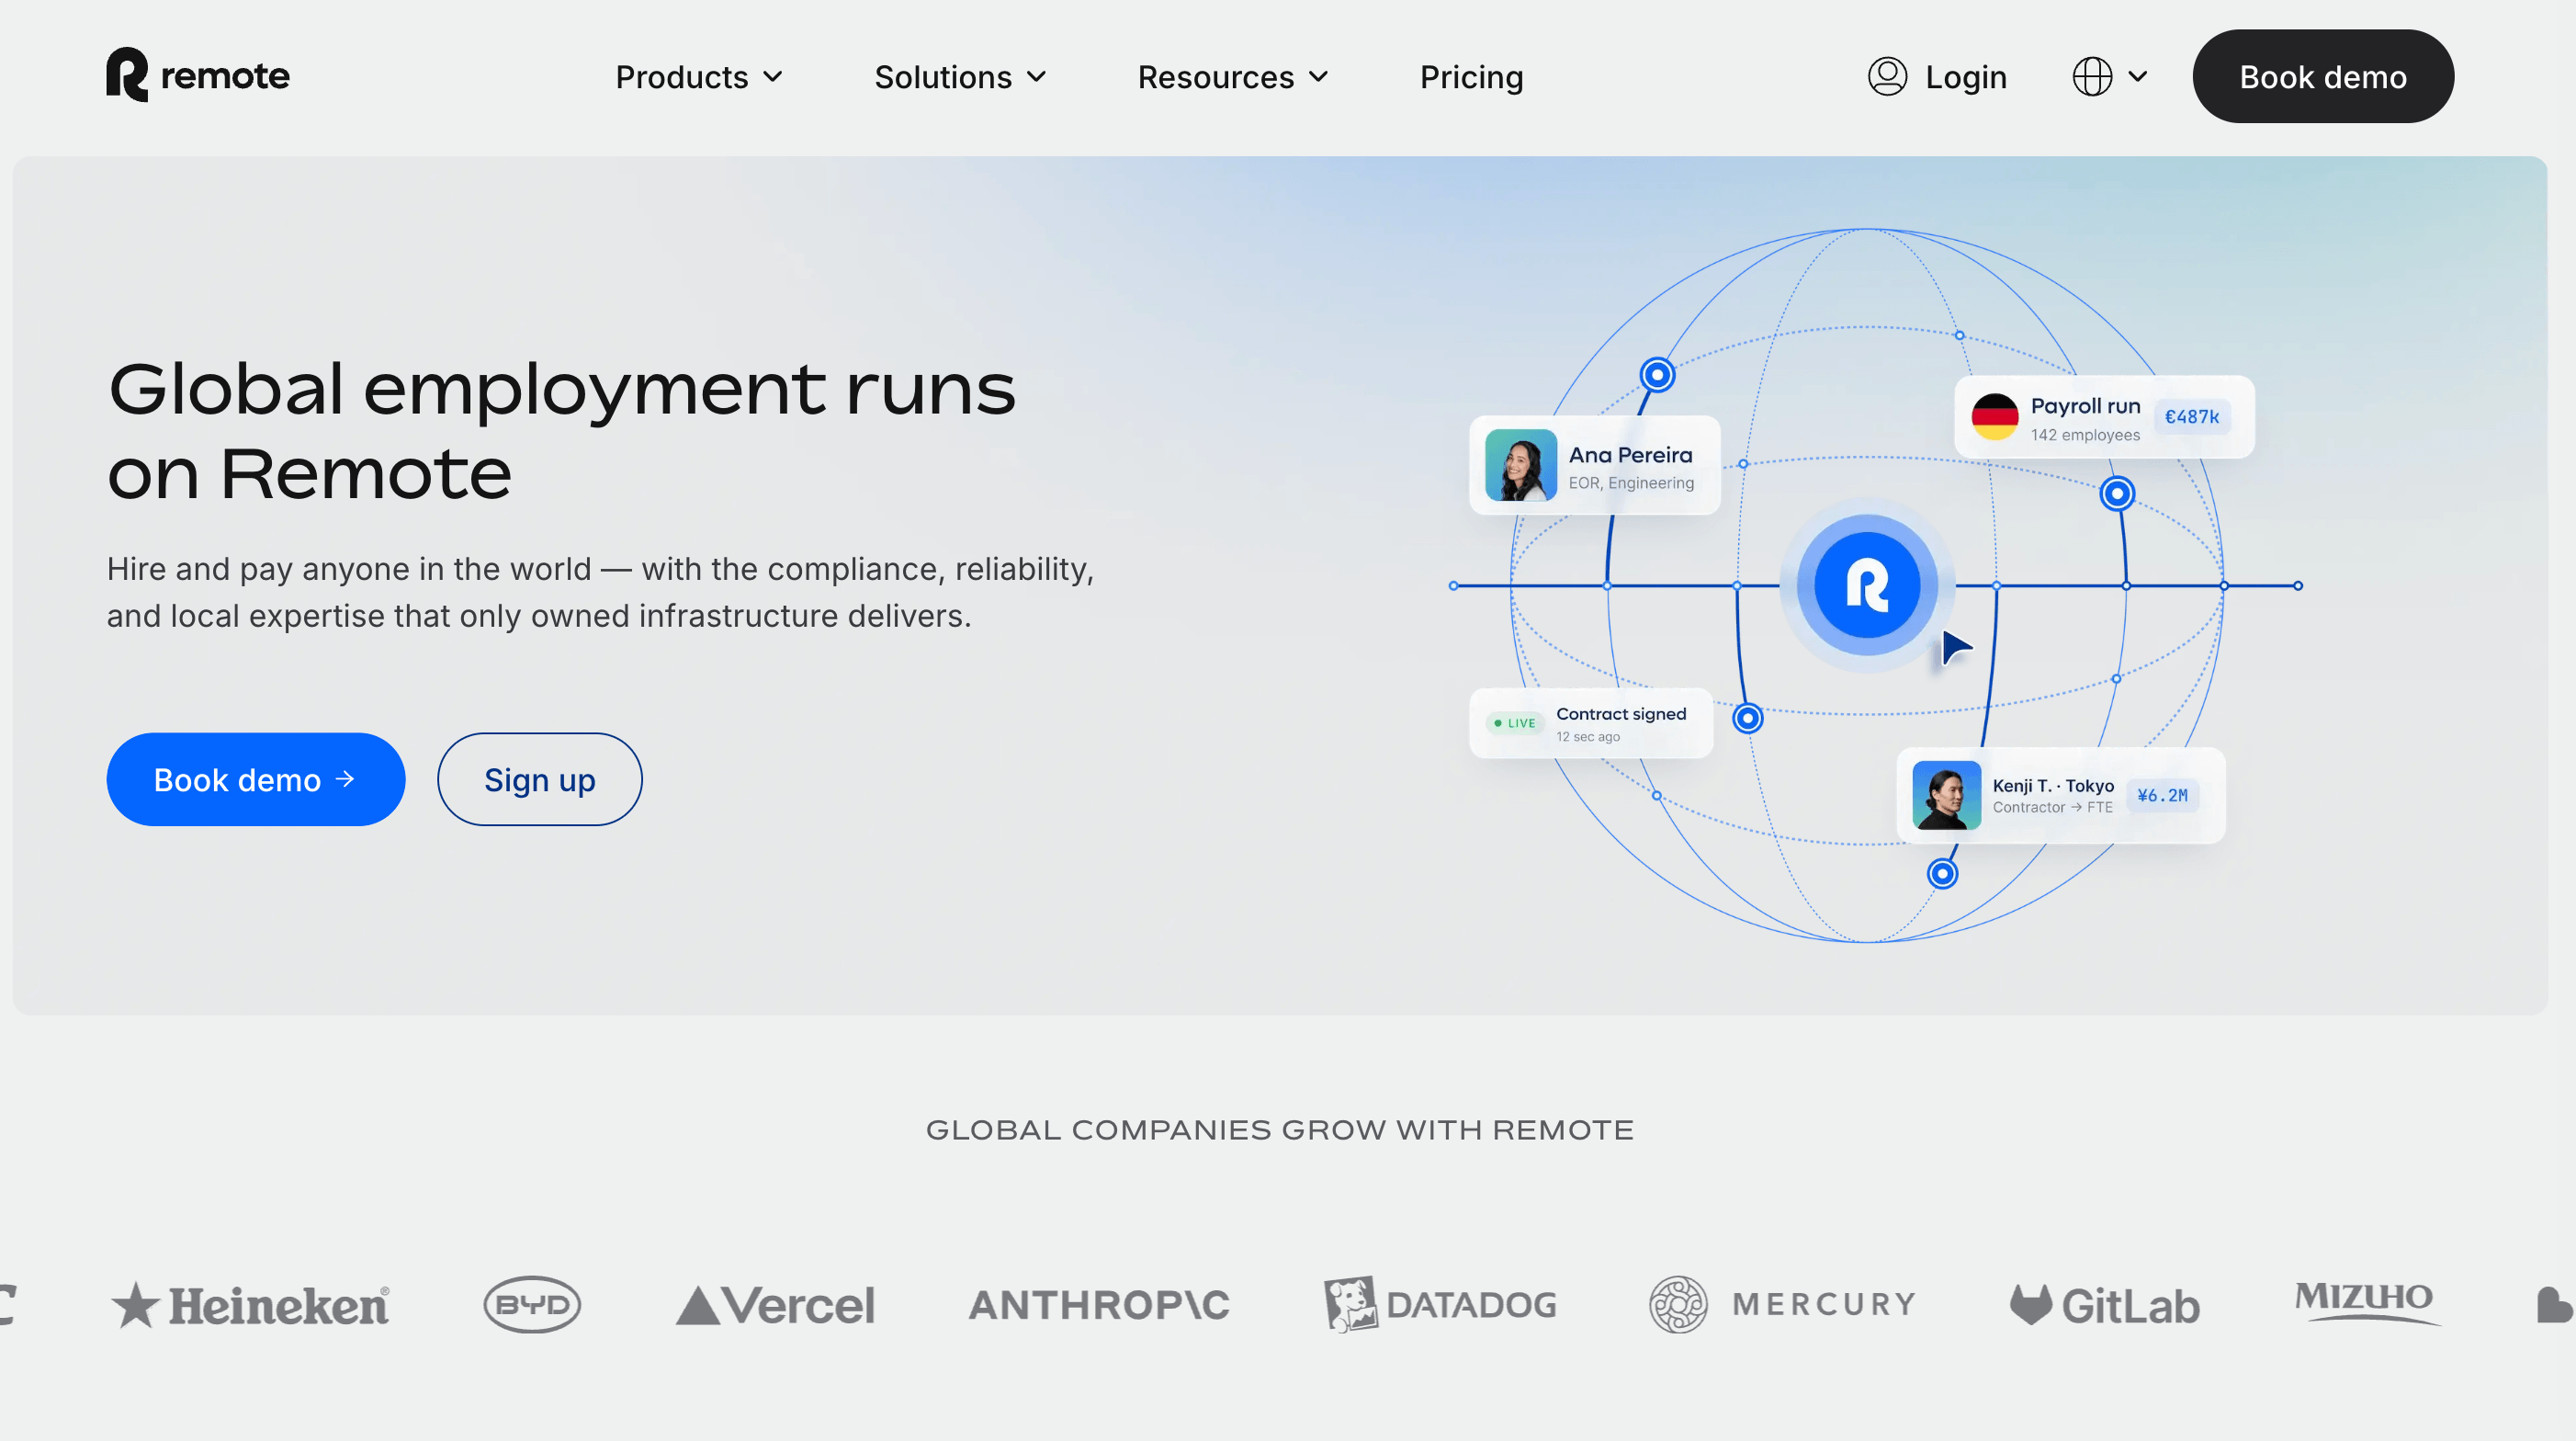Expand the language selector chevron
The width and height of the screenshot is (2576, 1441).
tap(2138, 76)
